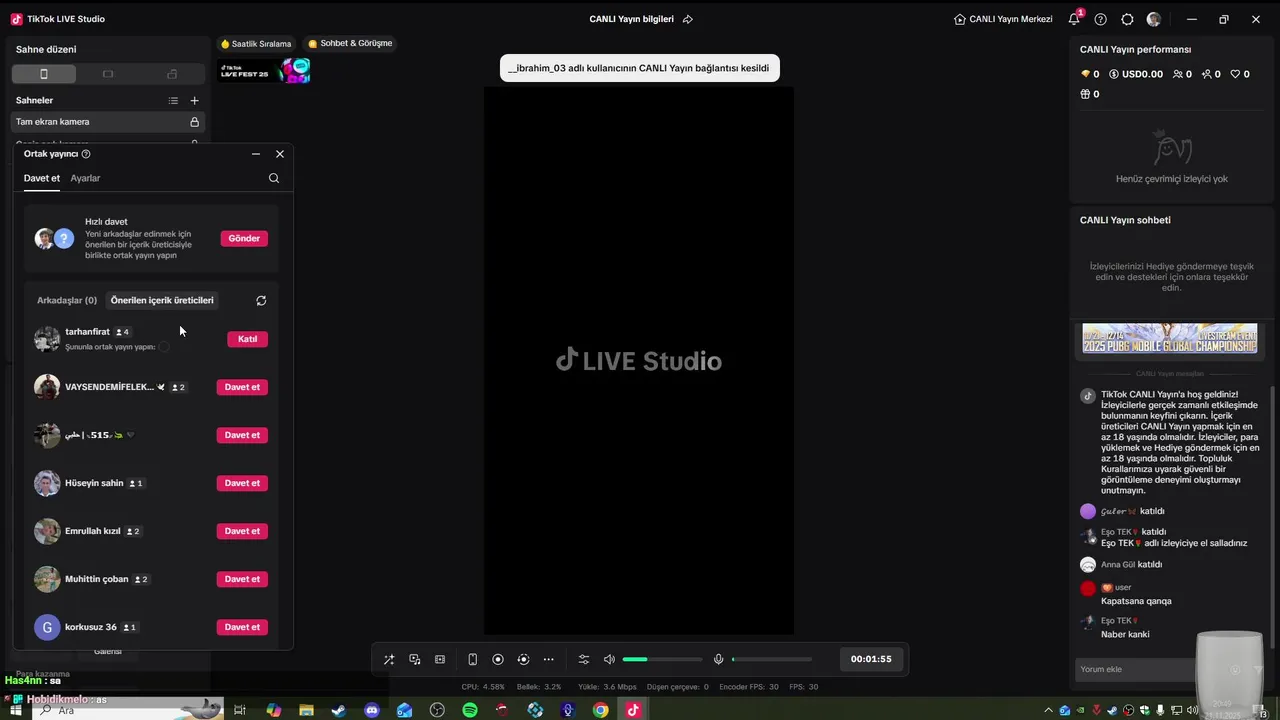Image resolution: width=1280 pixels, height=720 pixels.
Task: Open the Windows Start menu
Action: coord(16,710)
